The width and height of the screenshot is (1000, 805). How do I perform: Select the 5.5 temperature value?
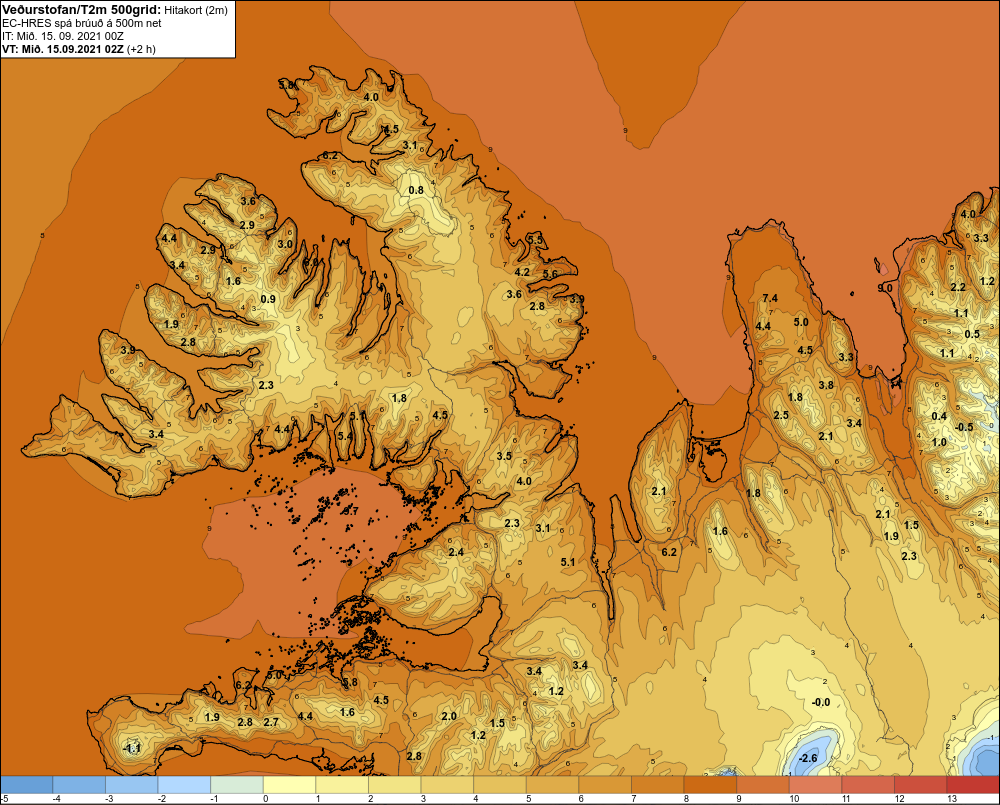point(536,240)
